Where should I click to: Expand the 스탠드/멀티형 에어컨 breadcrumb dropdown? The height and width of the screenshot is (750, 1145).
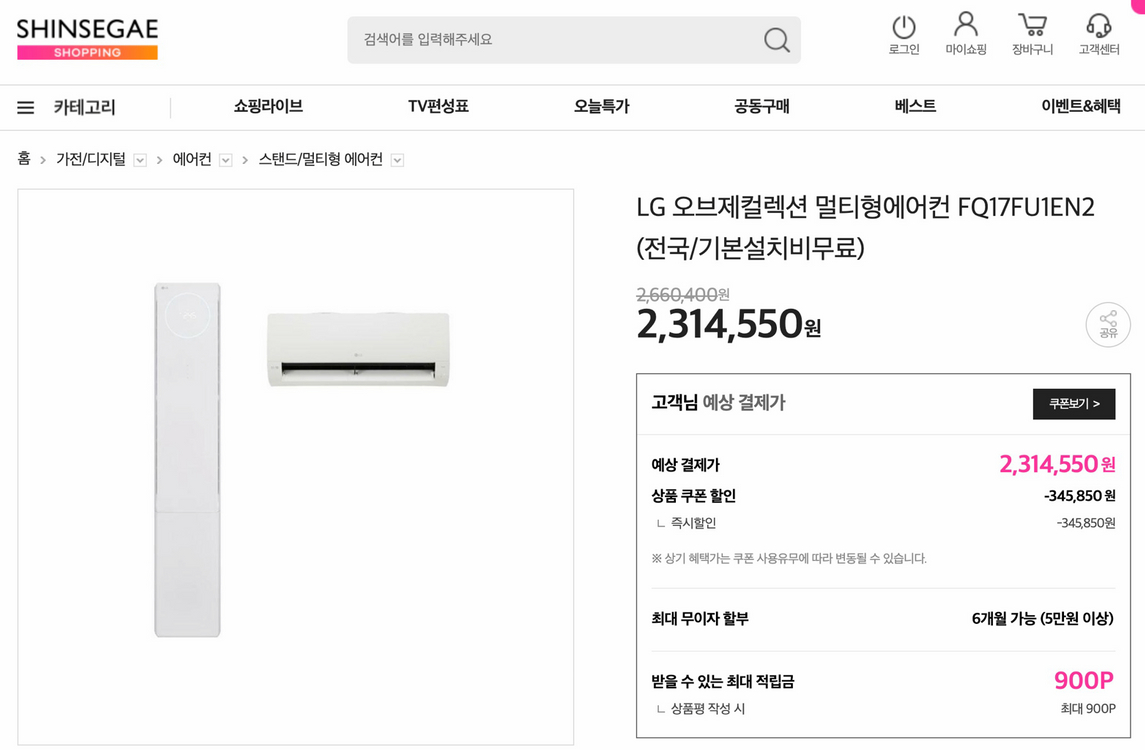[x=397, y=160]
